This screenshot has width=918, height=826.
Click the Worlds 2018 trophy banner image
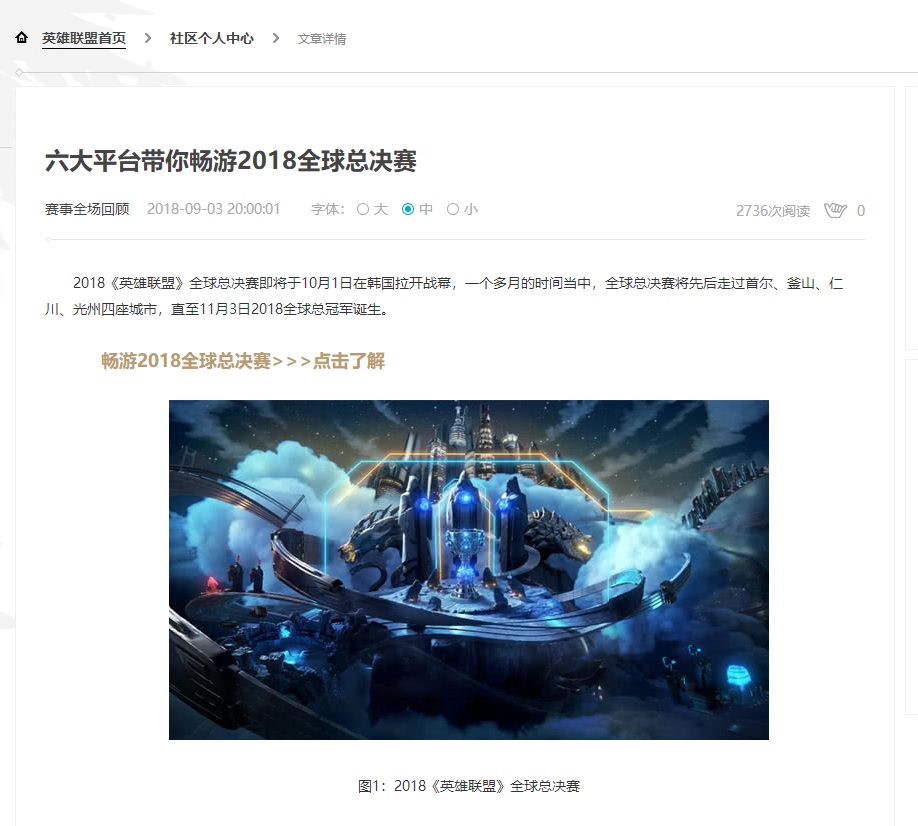click(468, 570)
